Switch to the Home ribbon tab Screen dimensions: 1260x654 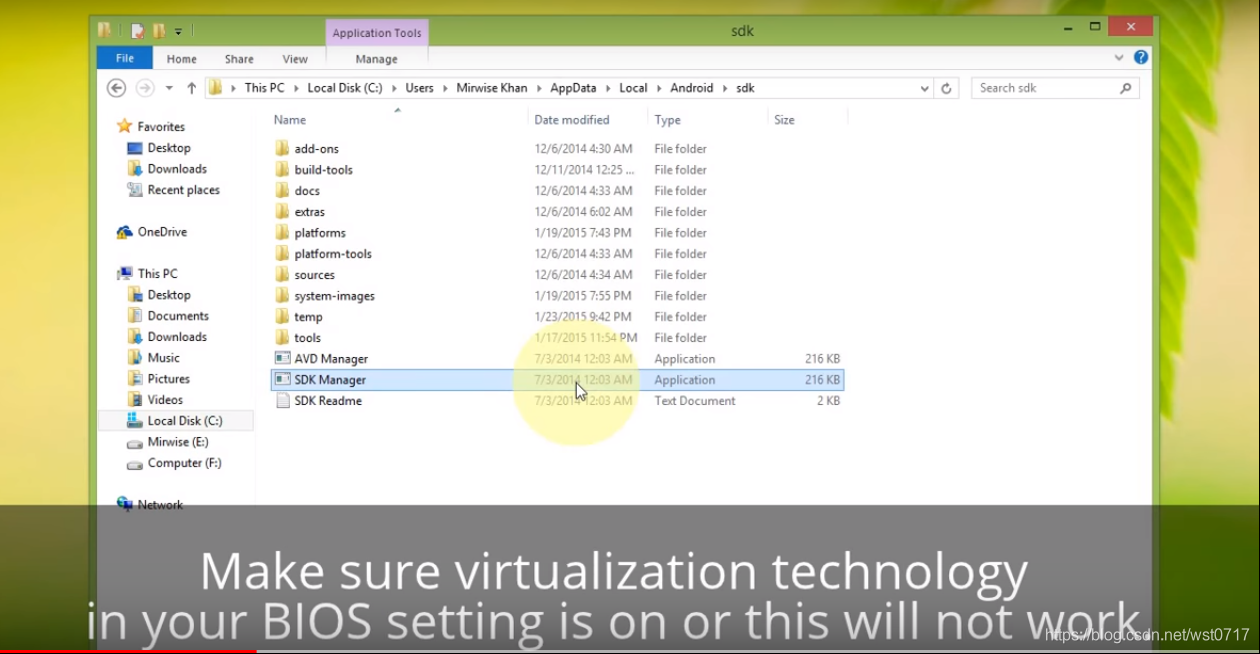tap(182, 59)
